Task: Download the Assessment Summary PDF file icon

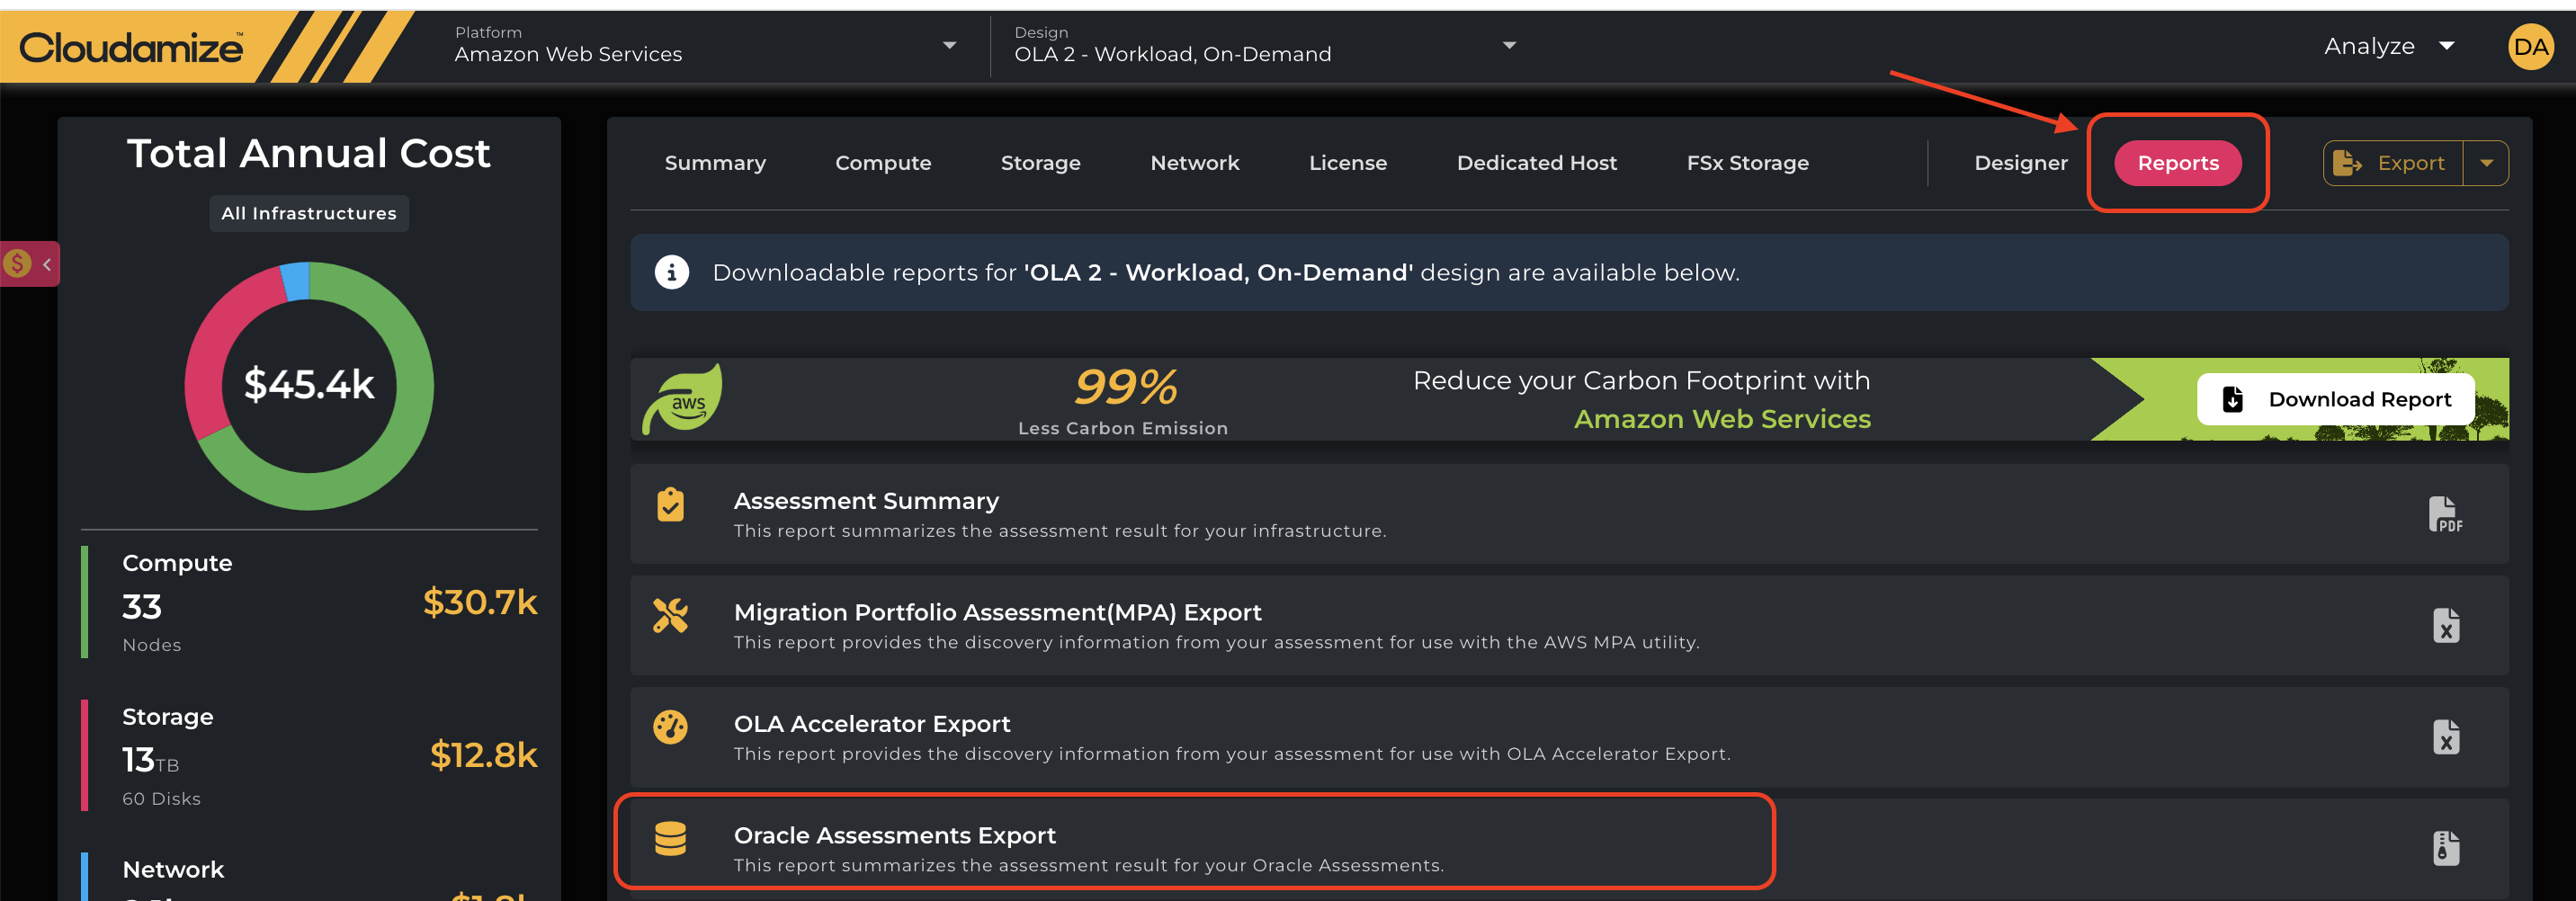Action: pos(2444,514)
